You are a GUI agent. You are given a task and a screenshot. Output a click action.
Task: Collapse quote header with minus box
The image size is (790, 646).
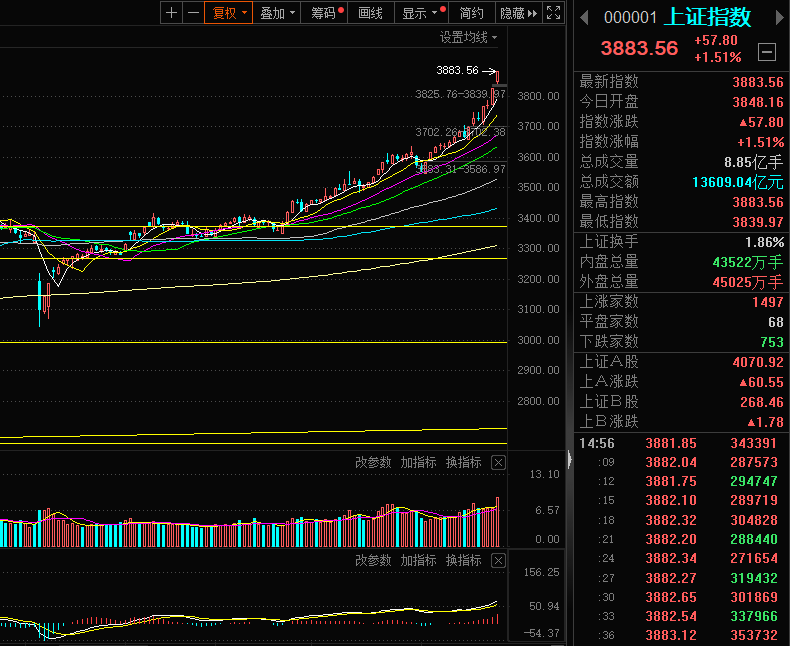pos(767,51)
